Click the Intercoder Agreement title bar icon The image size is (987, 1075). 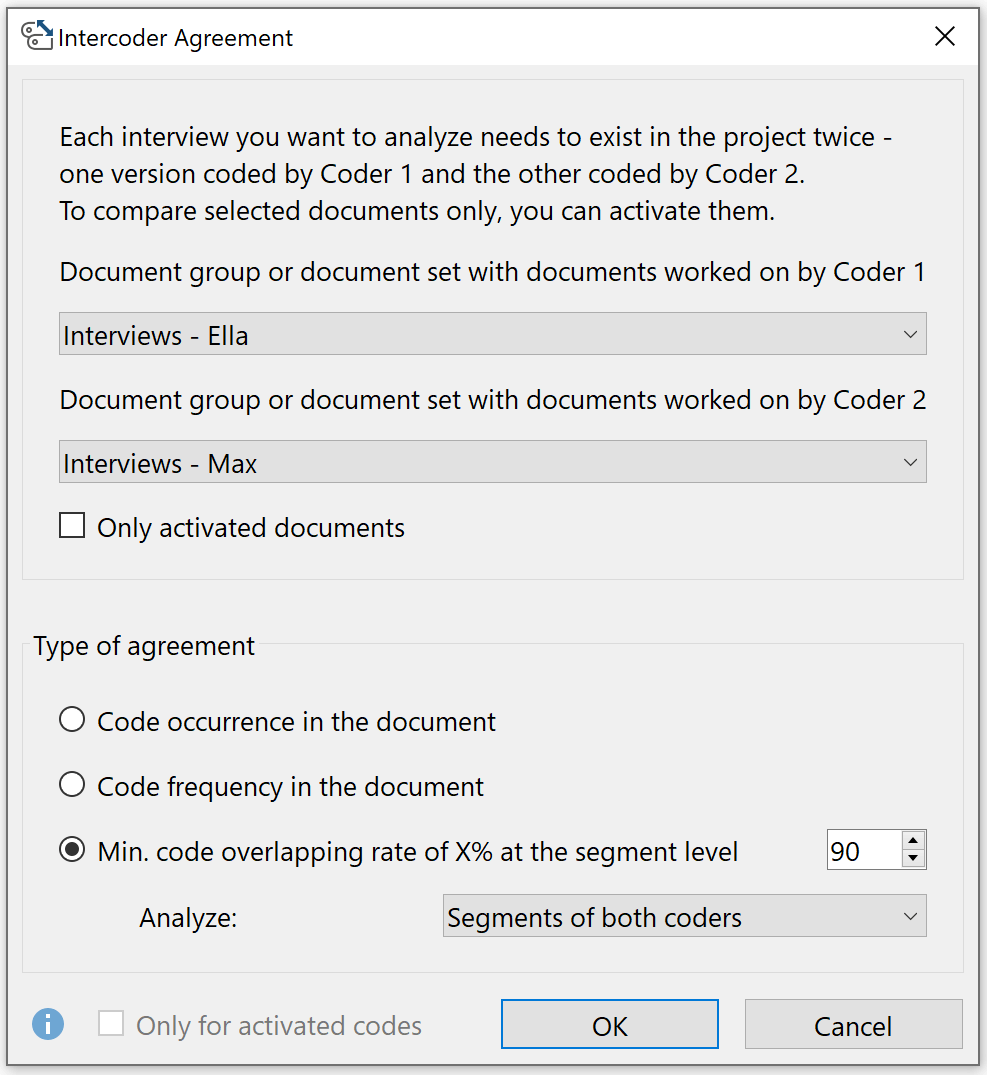36,36
